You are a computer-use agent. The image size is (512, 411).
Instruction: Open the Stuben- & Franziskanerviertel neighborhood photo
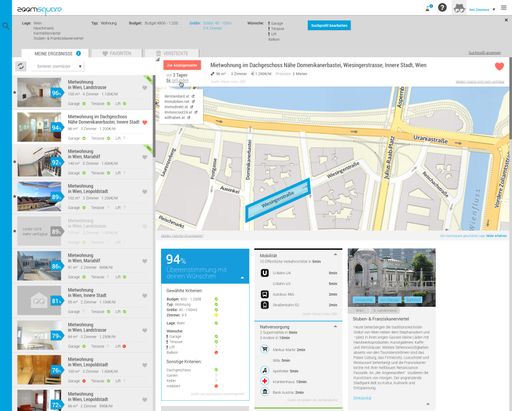coord(392,277)
